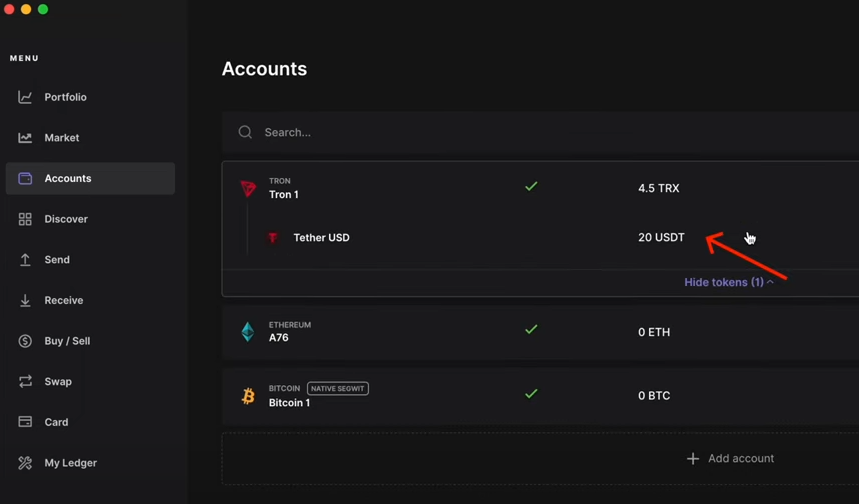Click the magnifier search icon
This screenshot has width=859, height=504.
pos(245,132)
